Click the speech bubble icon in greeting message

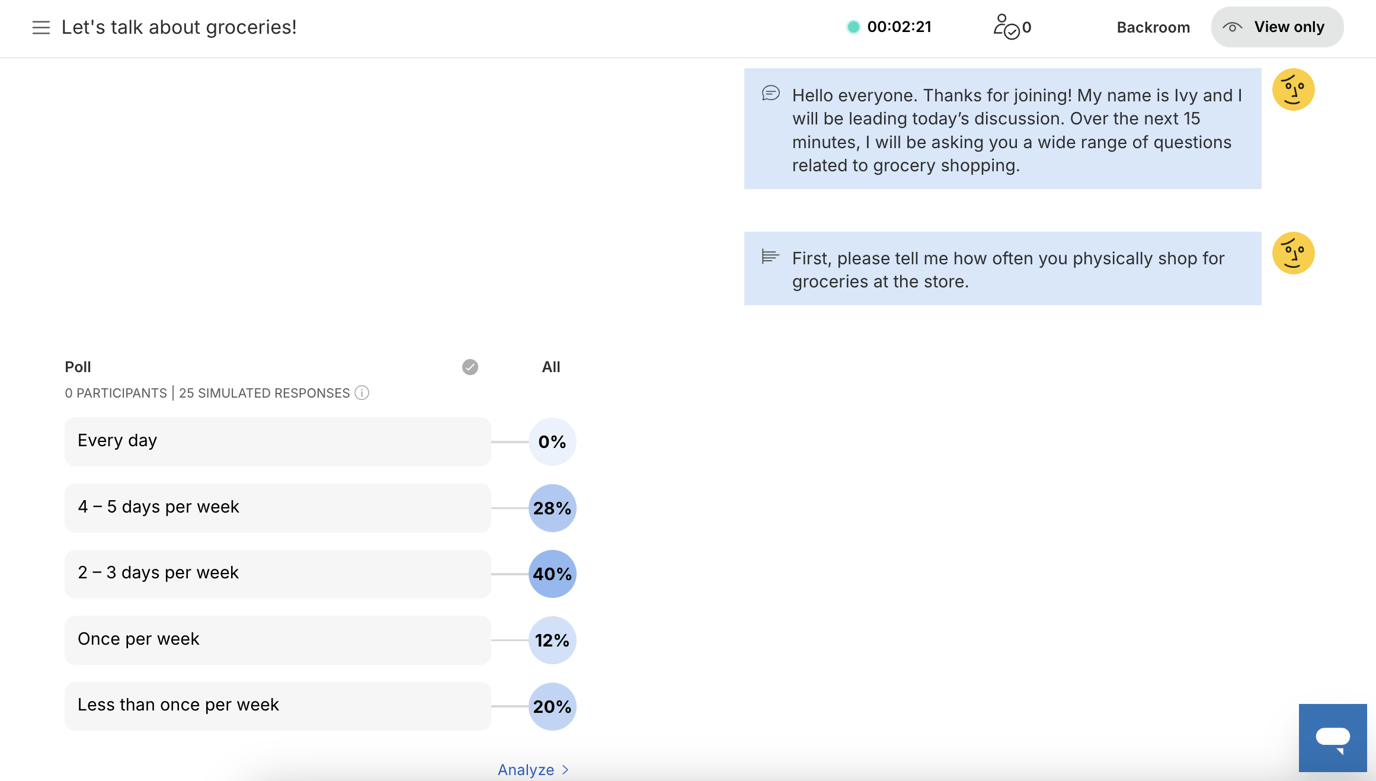pyautogui.click(x=771, y=93)
